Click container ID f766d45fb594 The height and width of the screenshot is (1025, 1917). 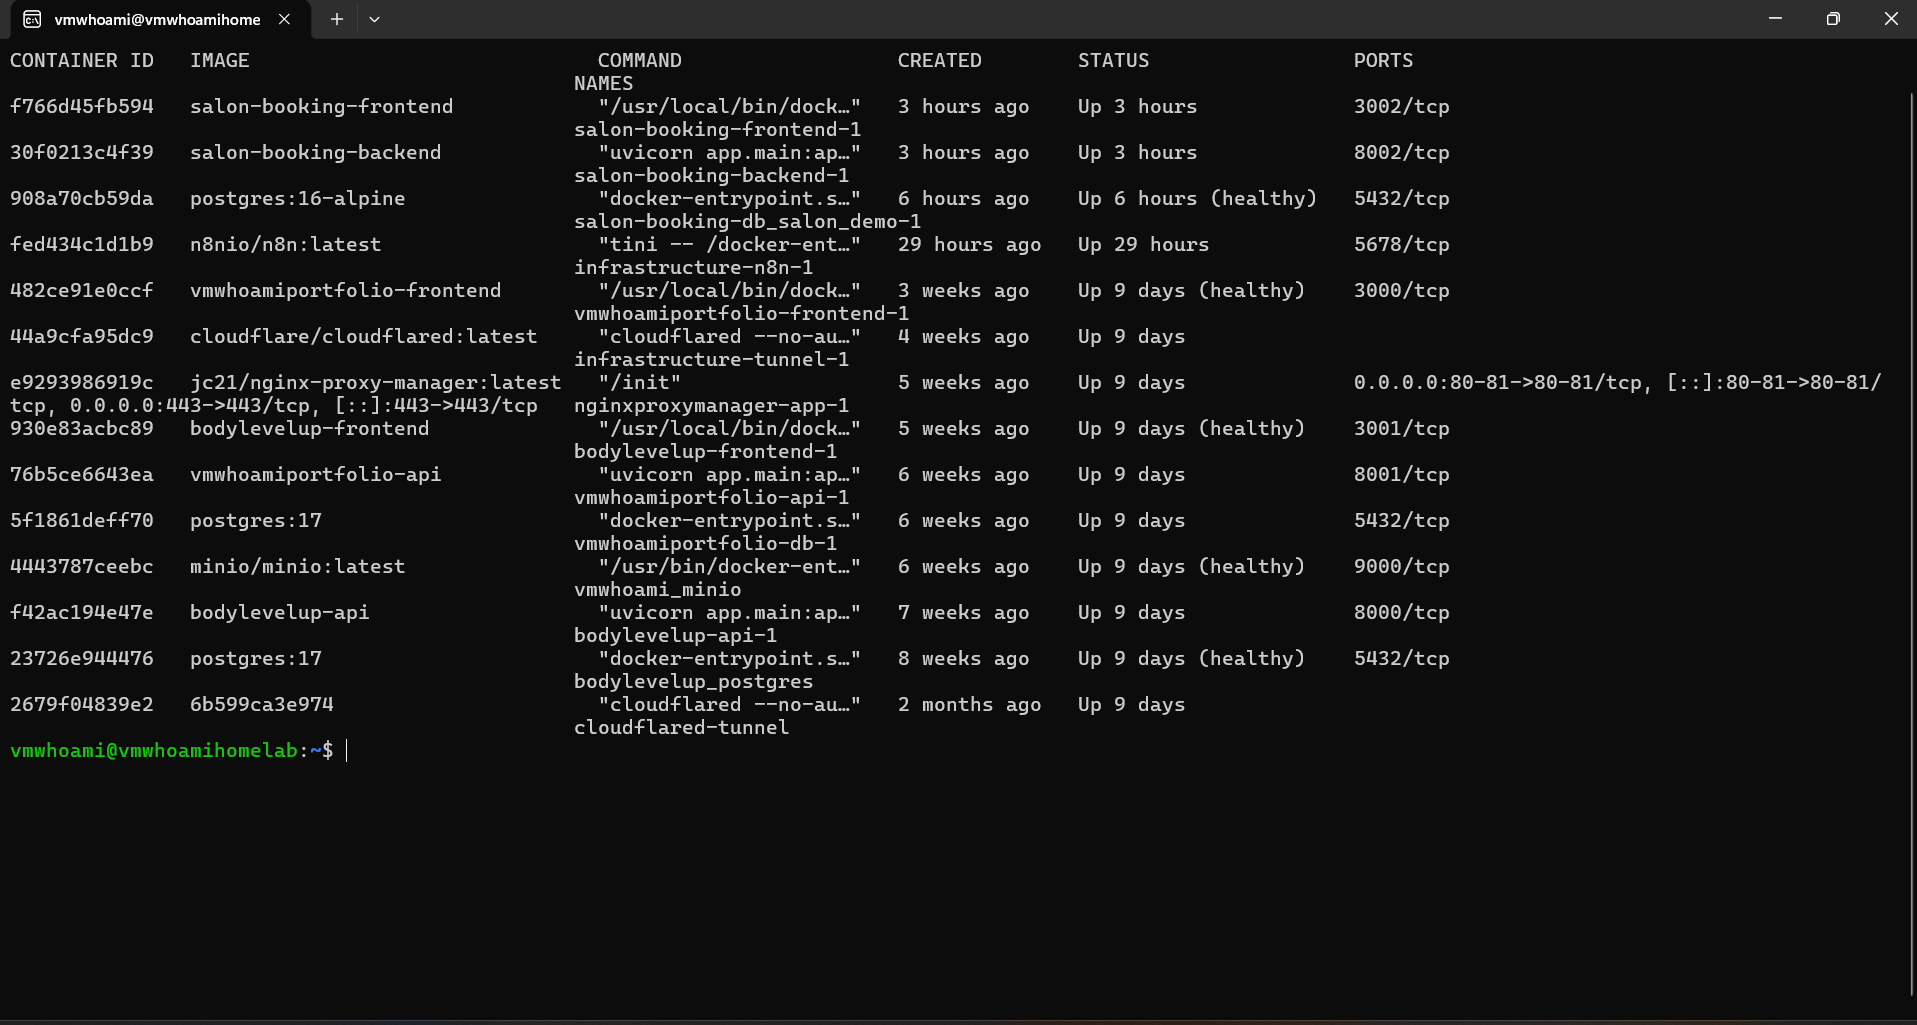[x=82, y=106]
